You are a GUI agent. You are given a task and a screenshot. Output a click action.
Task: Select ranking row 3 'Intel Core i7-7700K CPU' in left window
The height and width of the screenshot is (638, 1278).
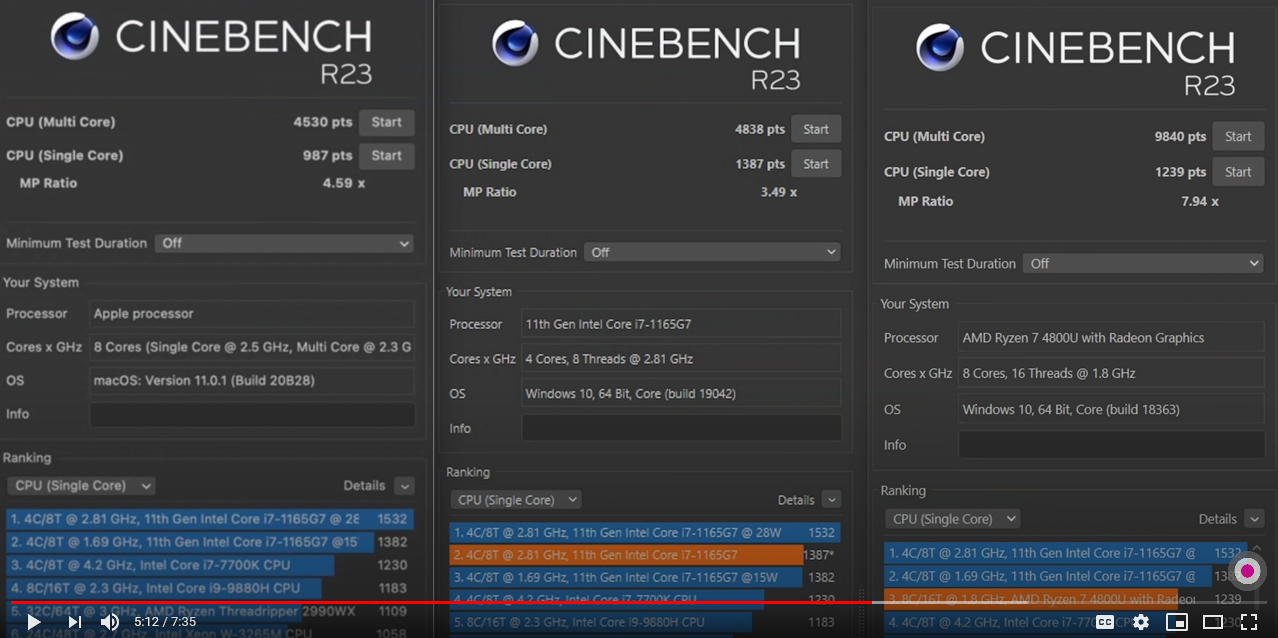click(210, 565)
